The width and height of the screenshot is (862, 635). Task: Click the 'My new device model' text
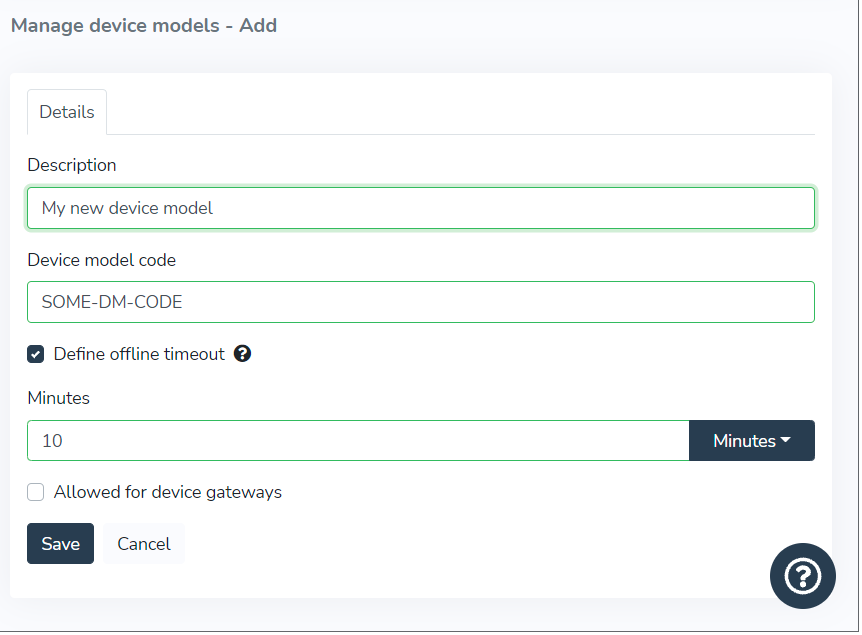pos(128,208)
